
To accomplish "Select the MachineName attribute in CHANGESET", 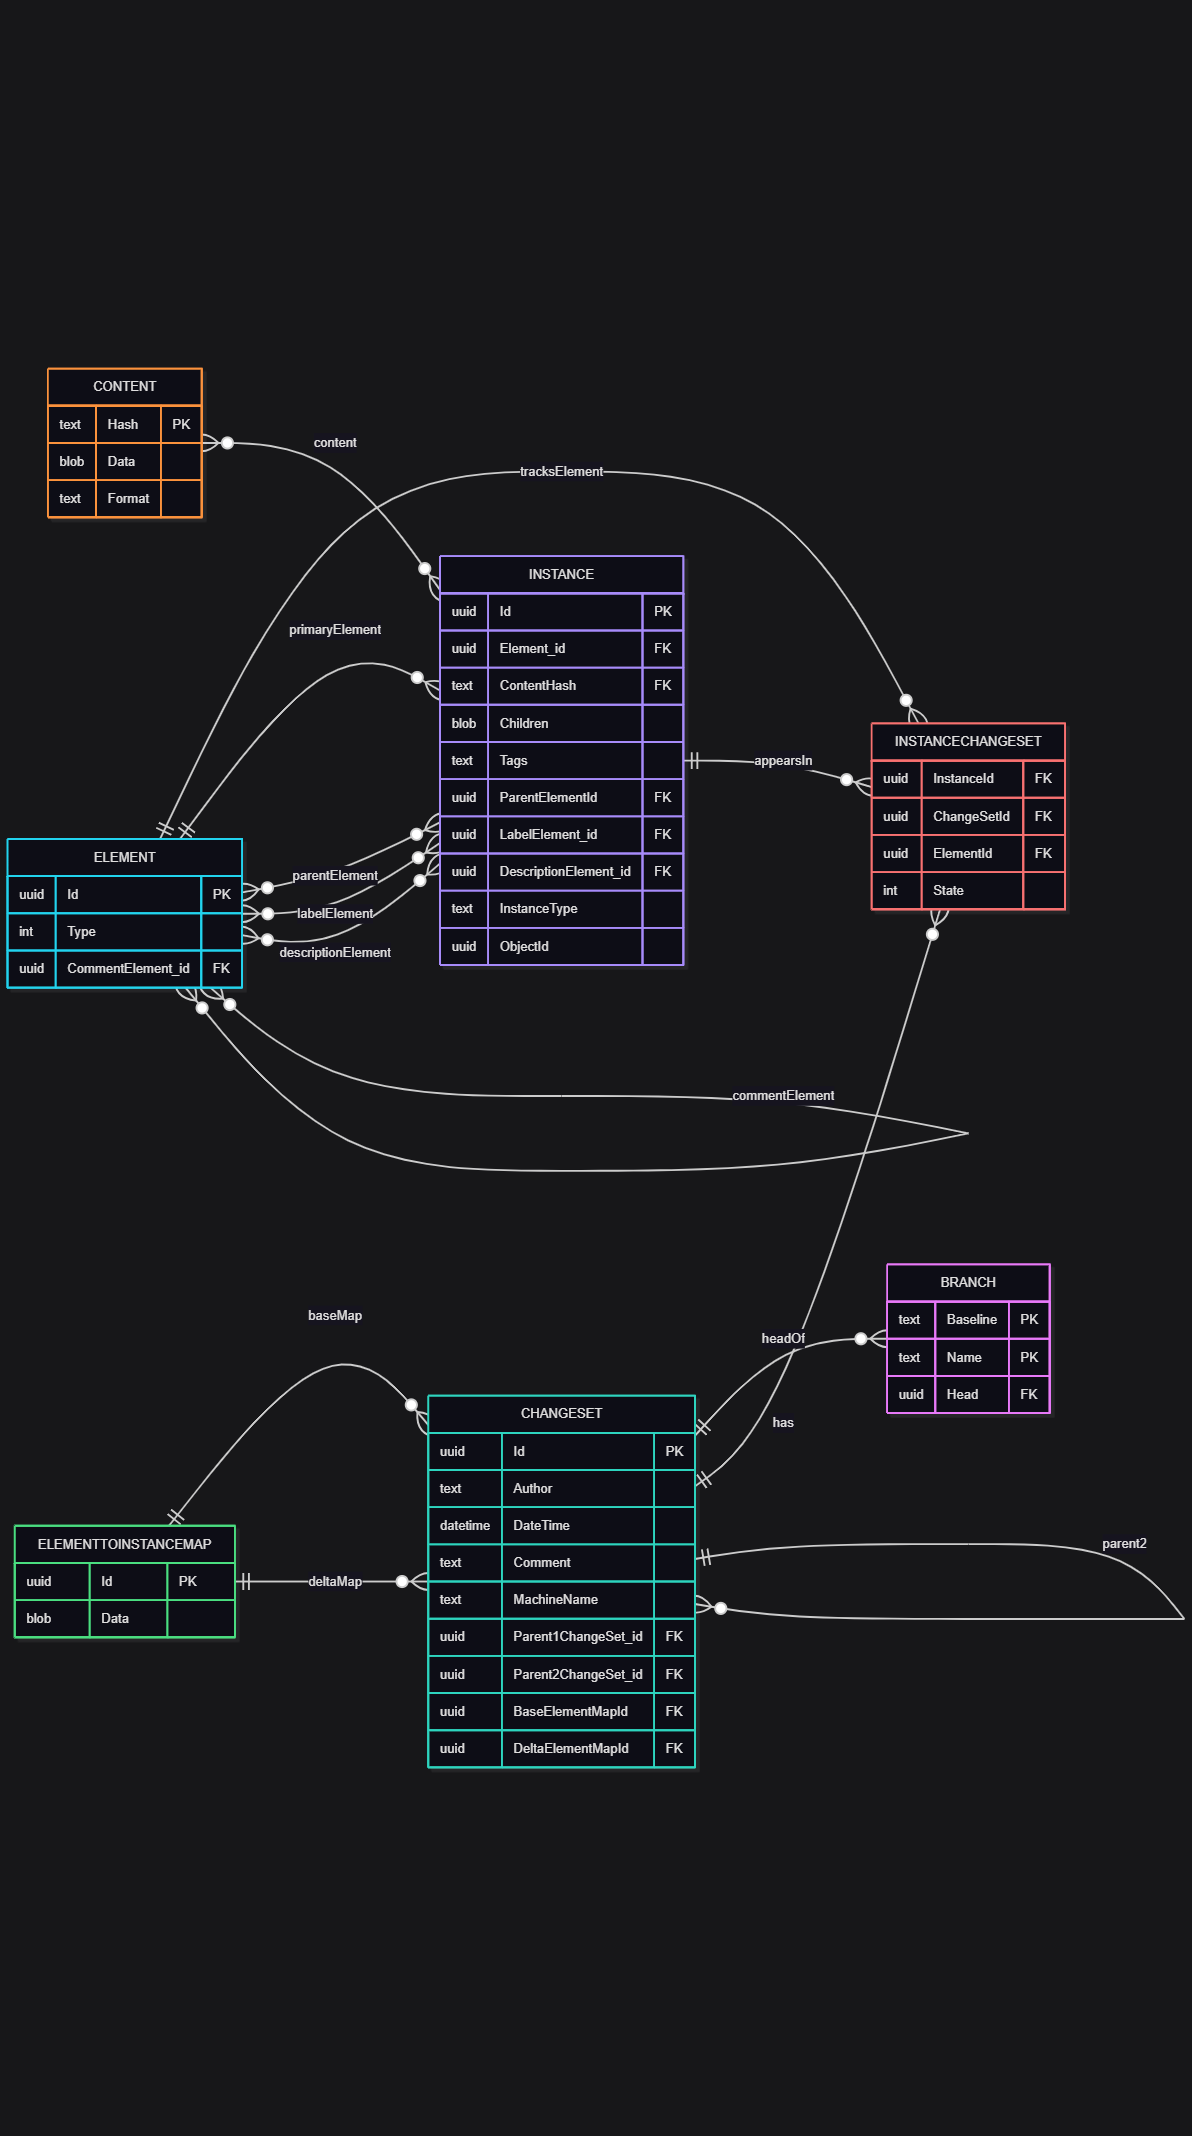I will [555, 1599].
